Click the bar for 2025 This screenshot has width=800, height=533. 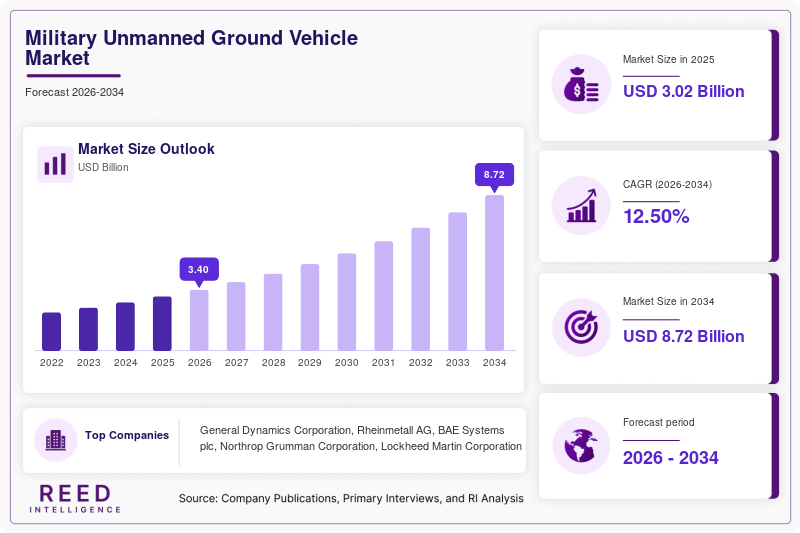click(162, 323)
